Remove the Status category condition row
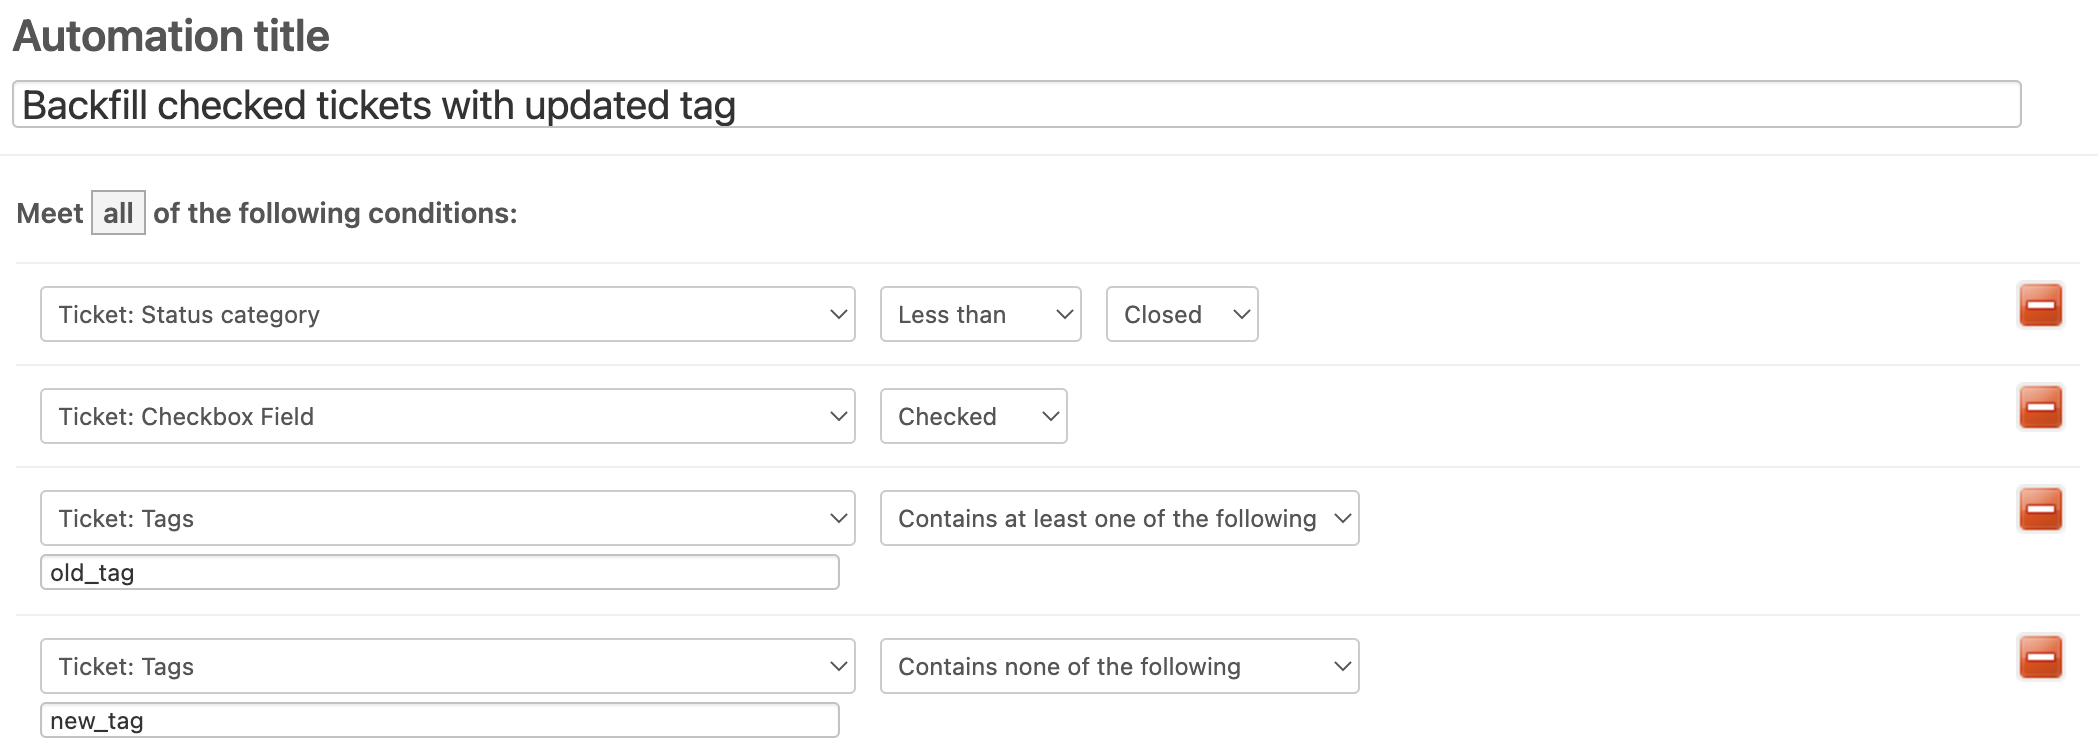This screenshot has width=2098, height=752. point(2040,305)
